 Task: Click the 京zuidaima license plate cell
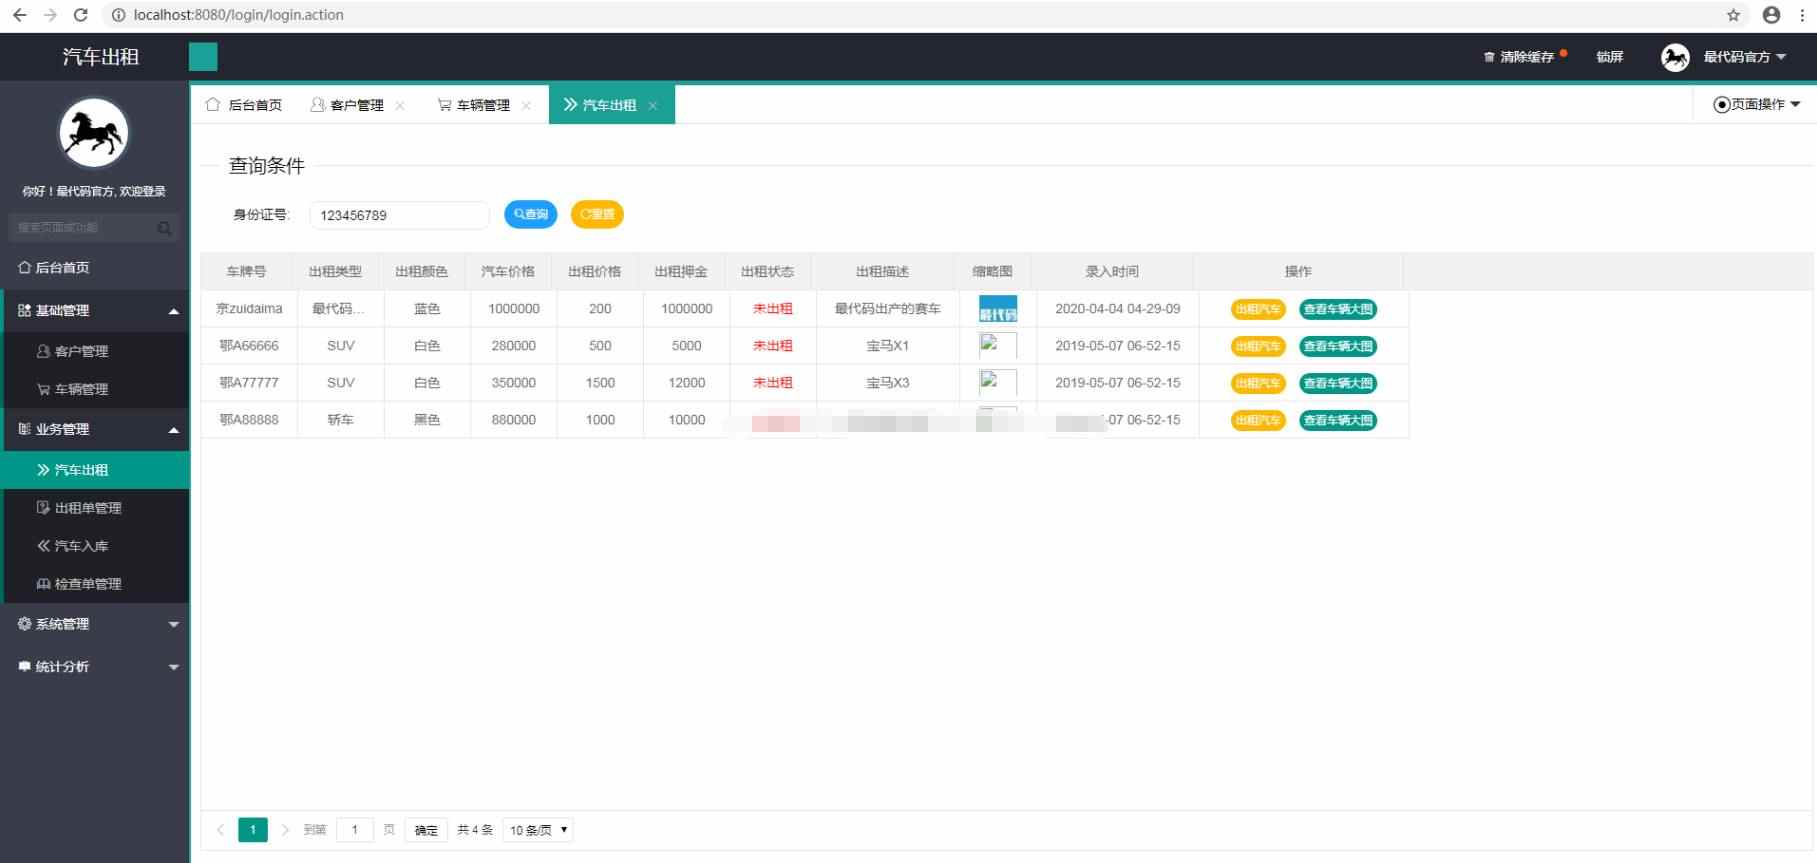pyautogui.click(x=249, y=309)
